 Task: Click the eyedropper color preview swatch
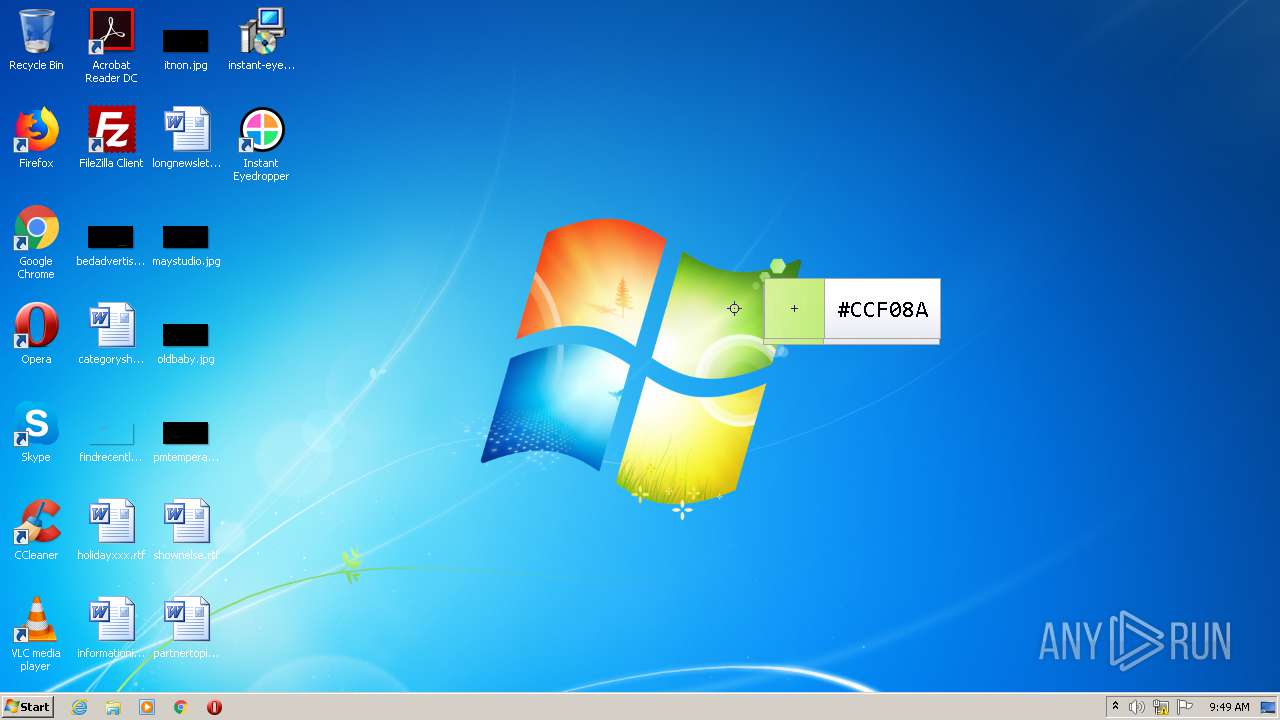(794, 309)
